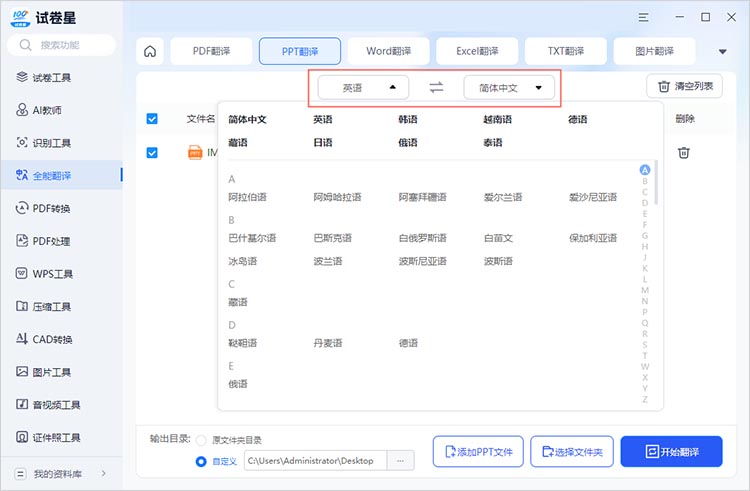Screen dimensions: 750x491
Task: Expand more translation tabs arrow
Action: click(722, 52)
